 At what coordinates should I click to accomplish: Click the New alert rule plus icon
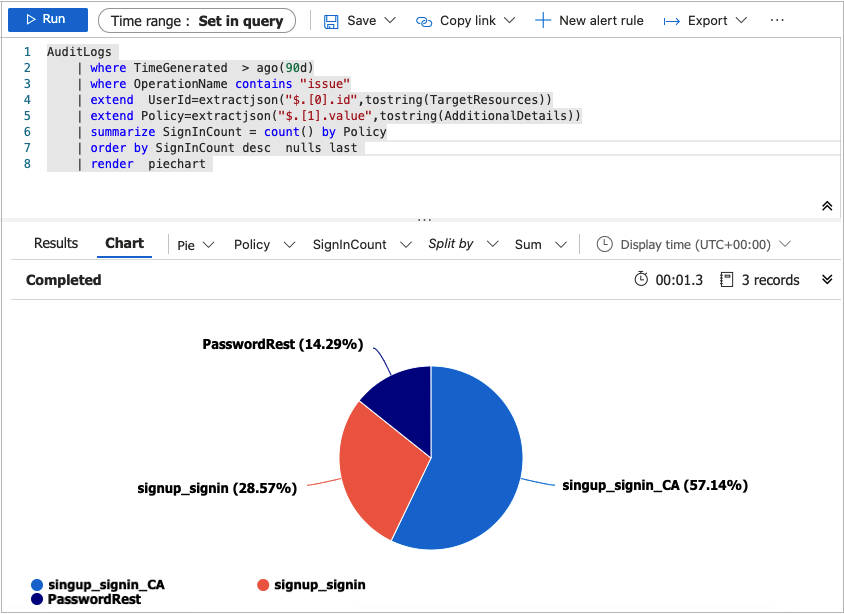click(x=542, y=20)
